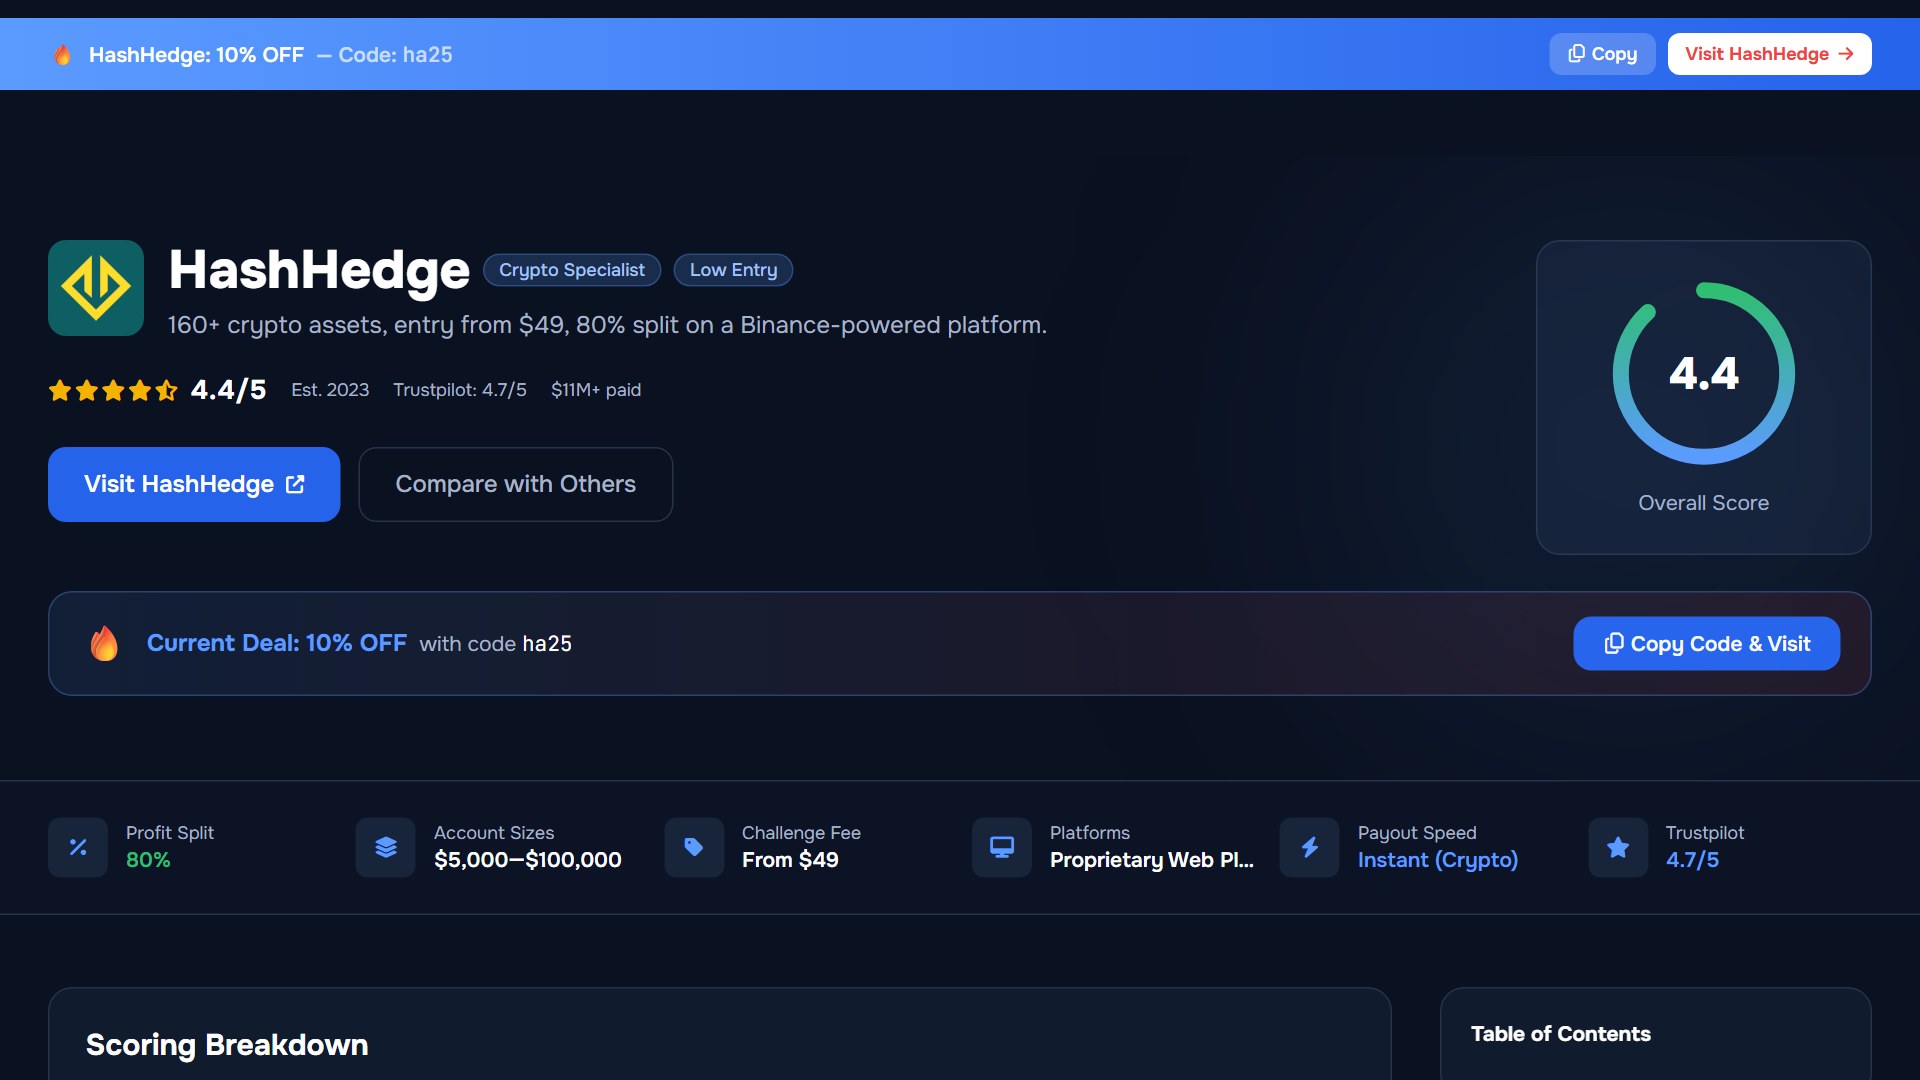The image size is (1920, 1080).
Task: Click the star icon beside Trustpilot stat
Action: [1618, 848]
